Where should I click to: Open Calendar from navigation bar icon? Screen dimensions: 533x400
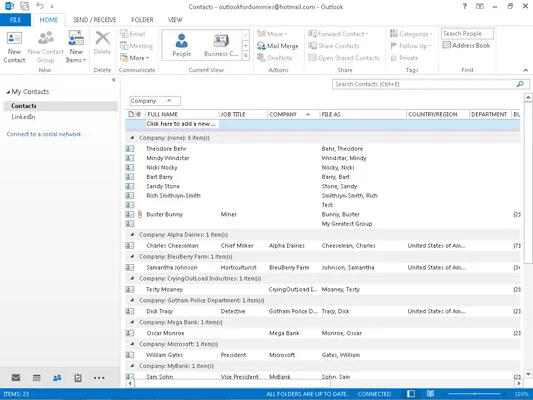pos(36,378)
